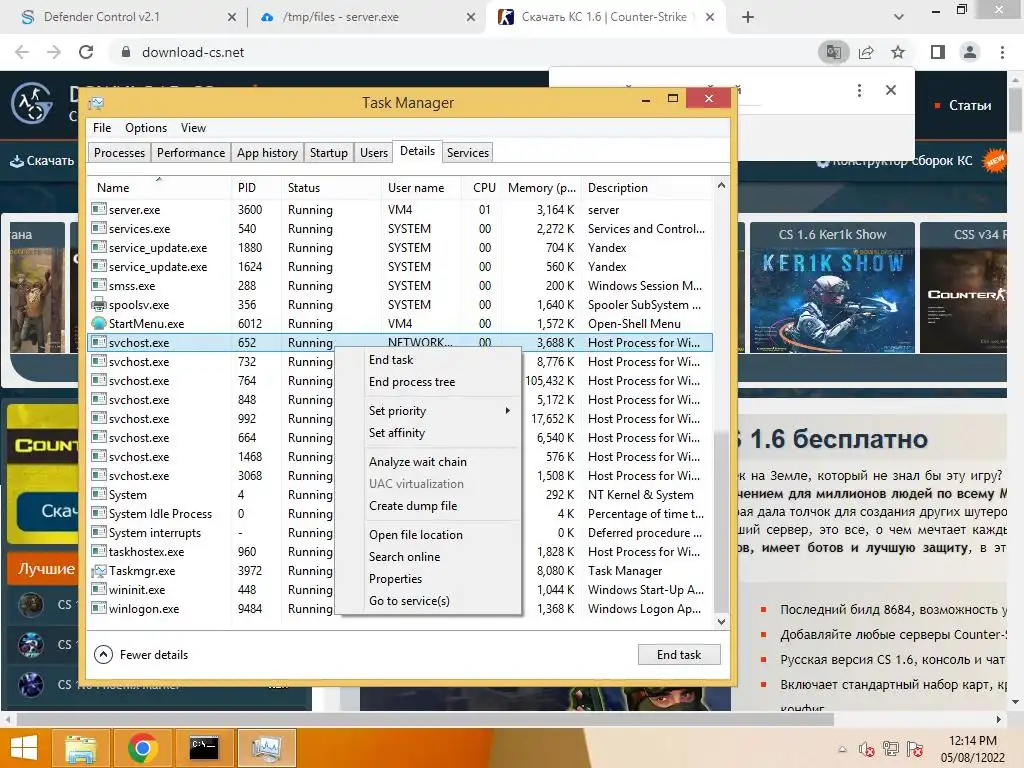
Task: Open CS 1.6 Ker1k Show thumbnail on webpage
Action: point(832,288)
